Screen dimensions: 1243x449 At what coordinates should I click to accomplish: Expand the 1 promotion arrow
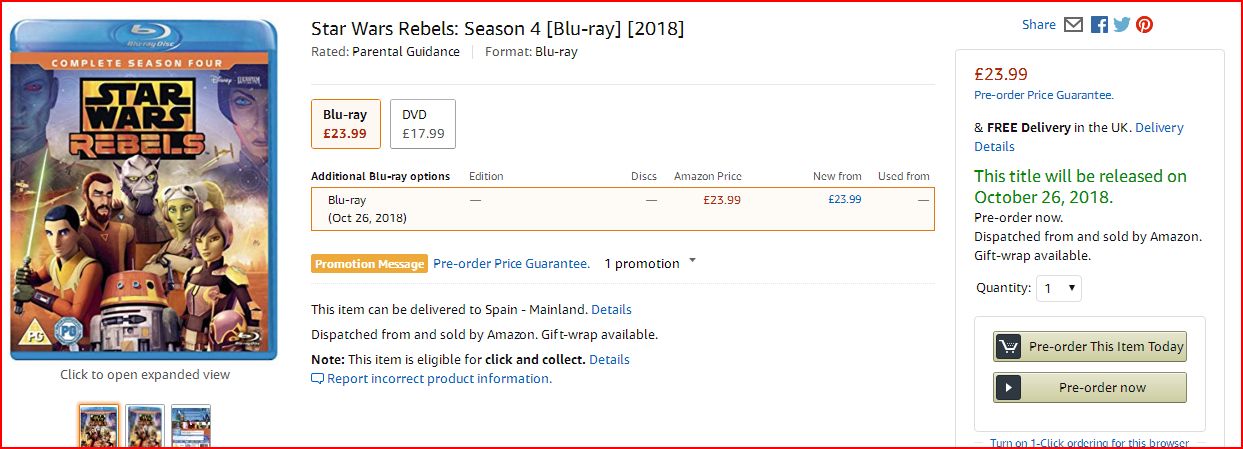coord(692,262)
